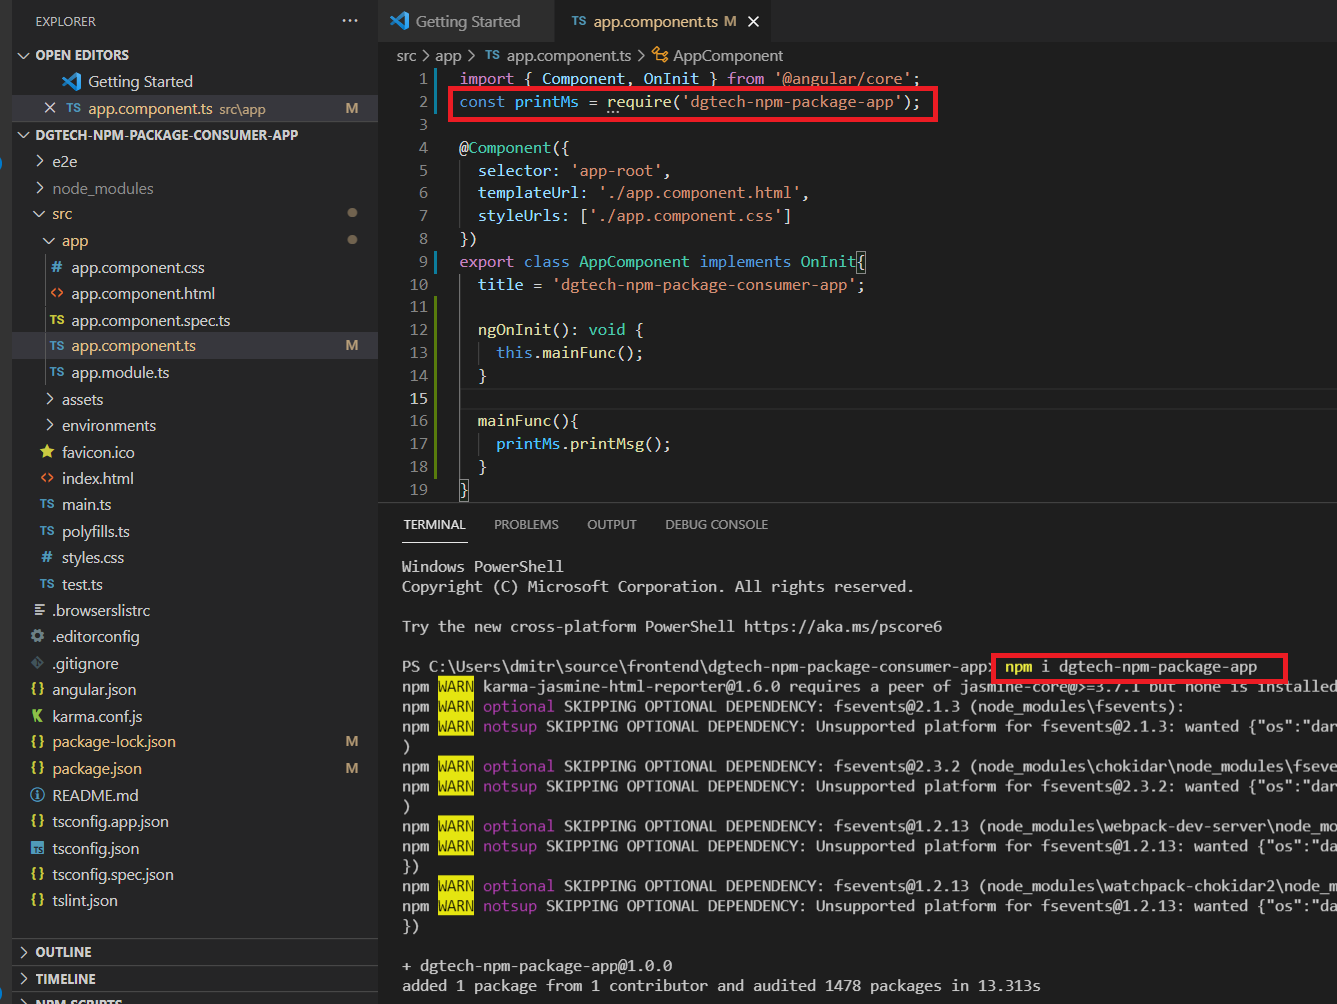Open the .editorconfig gear file
Screen dimensions: 1337x1004
point(95,636)
